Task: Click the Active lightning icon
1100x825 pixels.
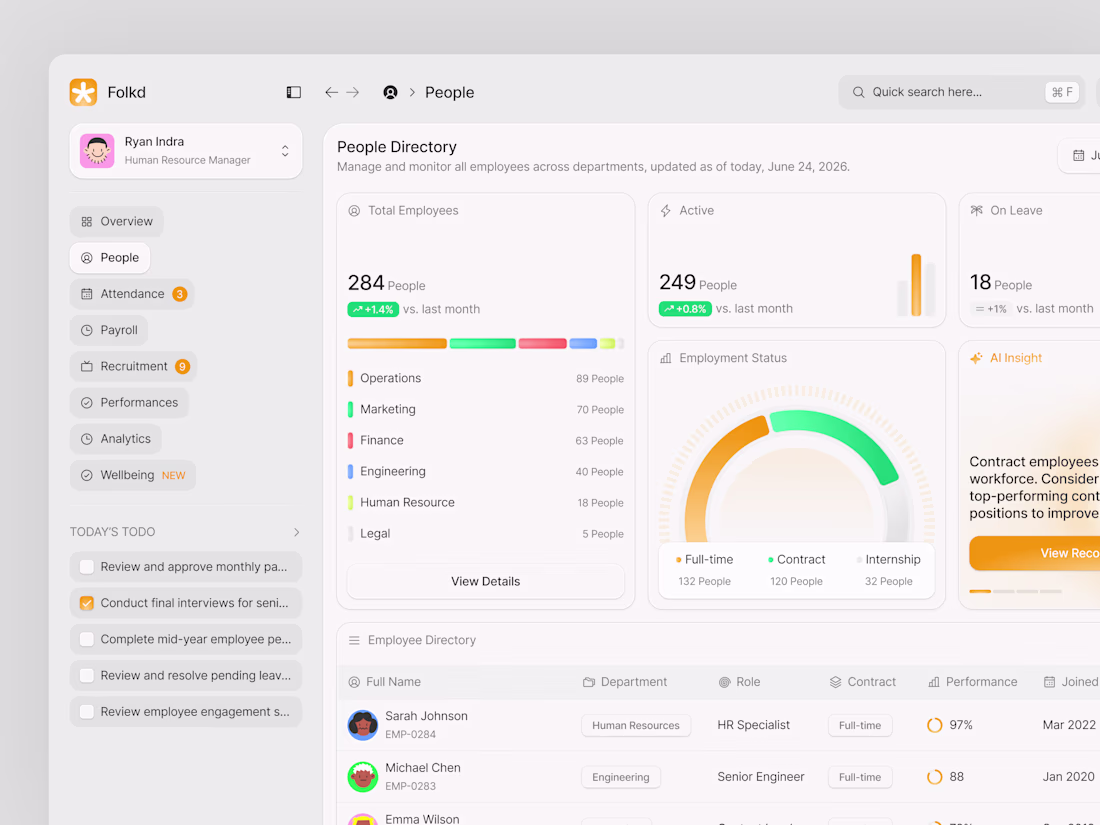Action: (x=665, y=210)
